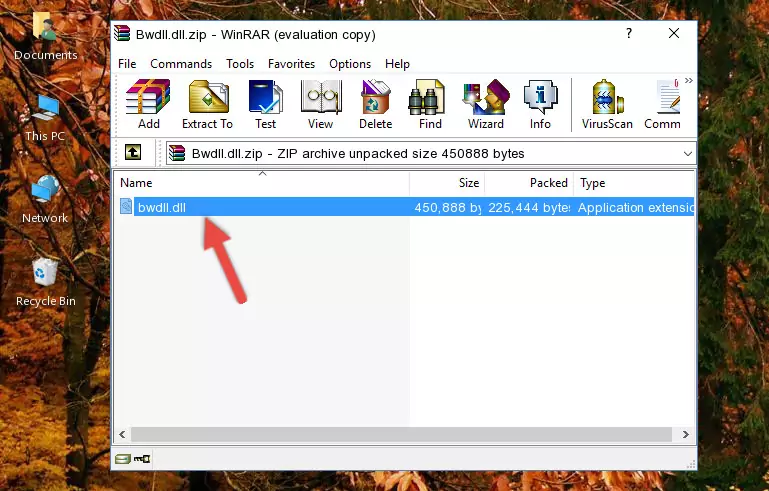Click the Application extension type cell
Viewport: 769px width, 491px height.
[636, 207]
